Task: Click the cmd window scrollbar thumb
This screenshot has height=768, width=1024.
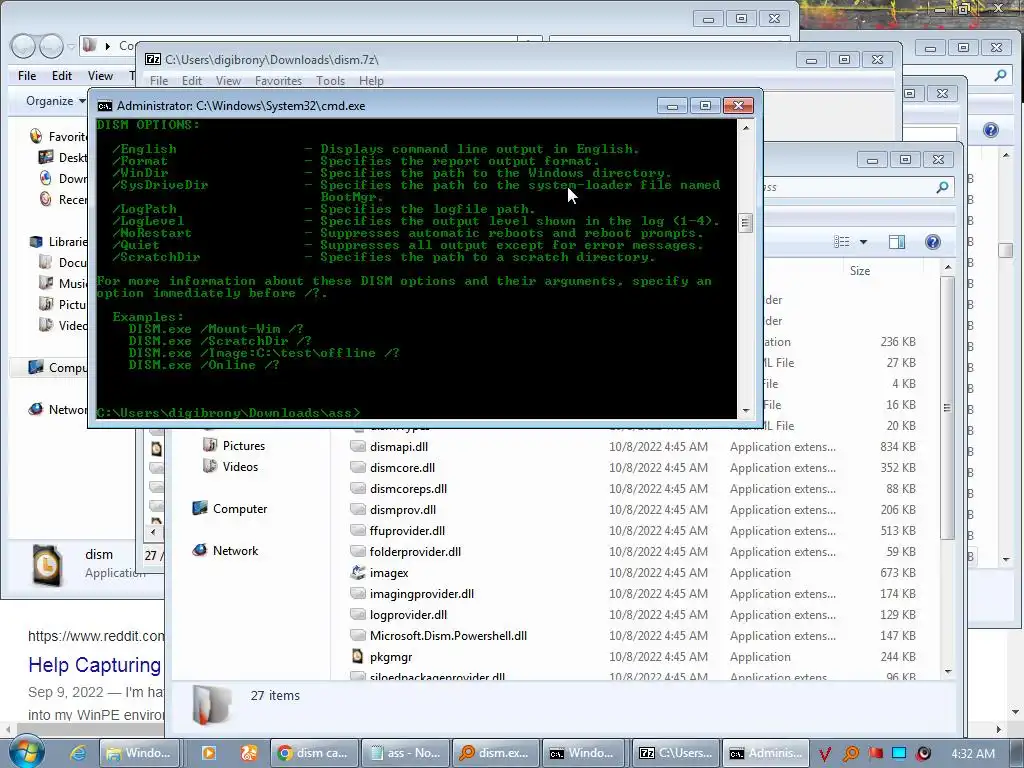Action: (x=745, y=223)
